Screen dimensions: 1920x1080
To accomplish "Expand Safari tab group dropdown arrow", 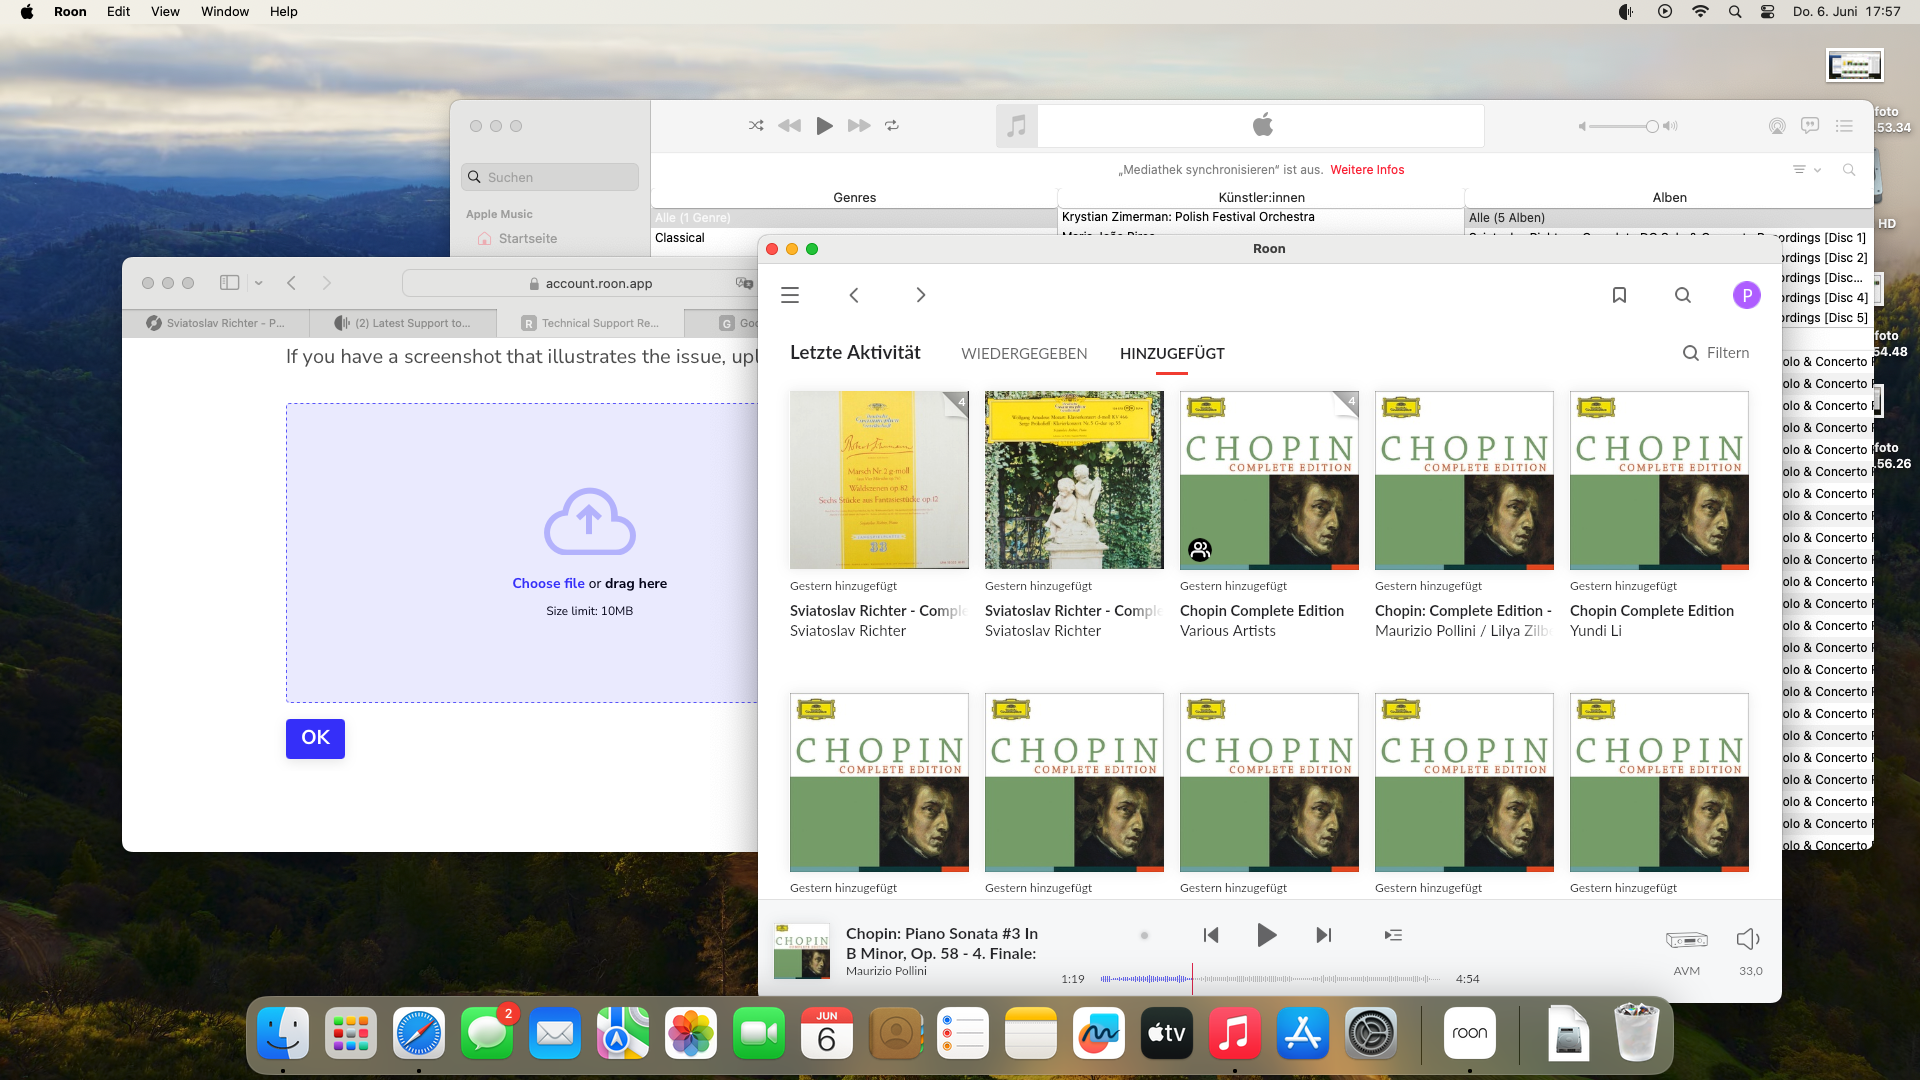I will [x=258, y=283].
